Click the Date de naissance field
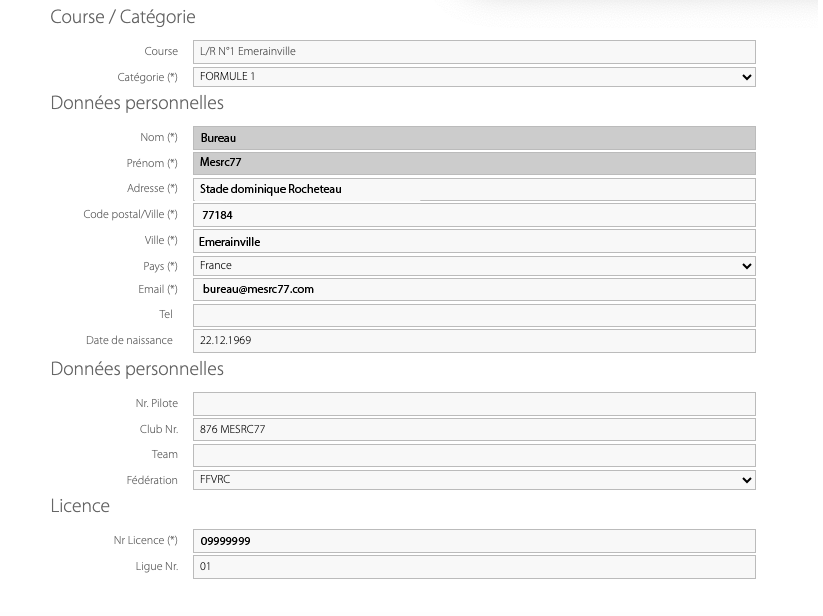The width and height of the screenshot is (823, 616). click(474, 341)
